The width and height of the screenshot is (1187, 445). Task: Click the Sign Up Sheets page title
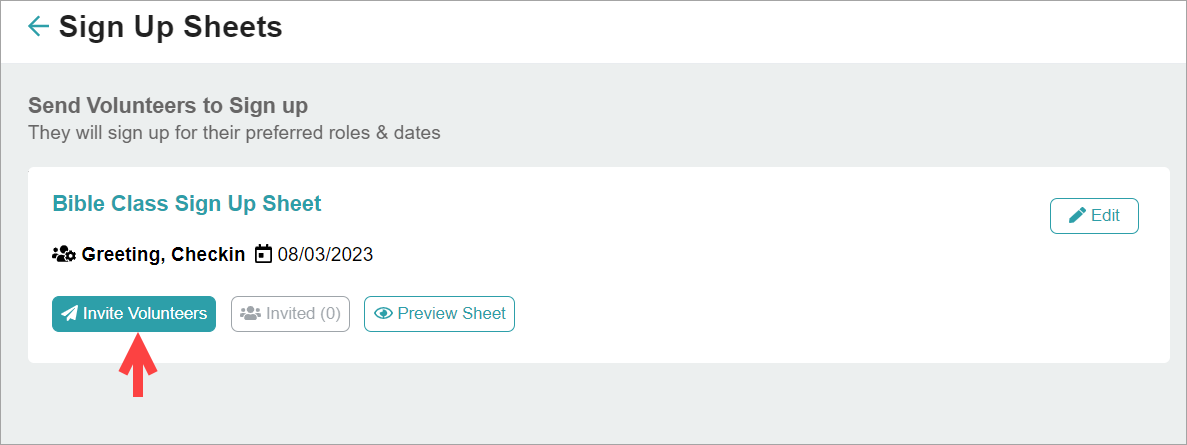click(170, 27)
